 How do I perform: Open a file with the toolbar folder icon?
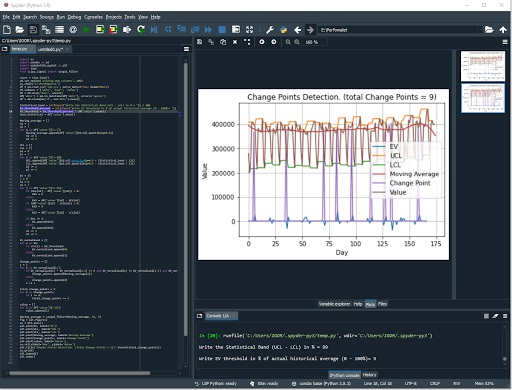coord(20,30)
